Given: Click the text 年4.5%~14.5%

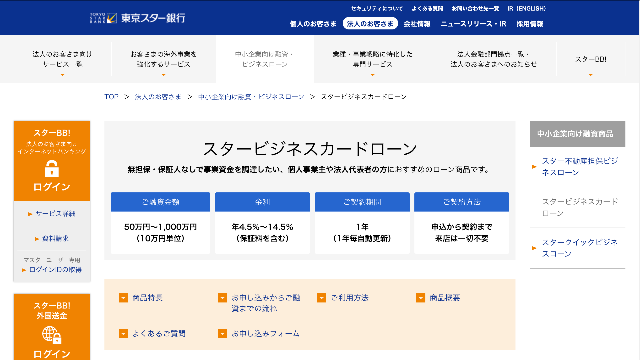Looking at the screenshot, I should tap(262, 227).
